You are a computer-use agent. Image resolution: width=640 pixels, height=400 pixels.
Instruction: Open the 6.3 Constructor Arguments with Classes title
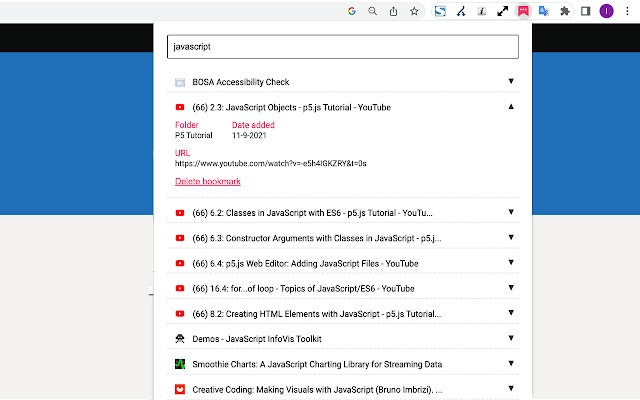(x=317, y=238)
